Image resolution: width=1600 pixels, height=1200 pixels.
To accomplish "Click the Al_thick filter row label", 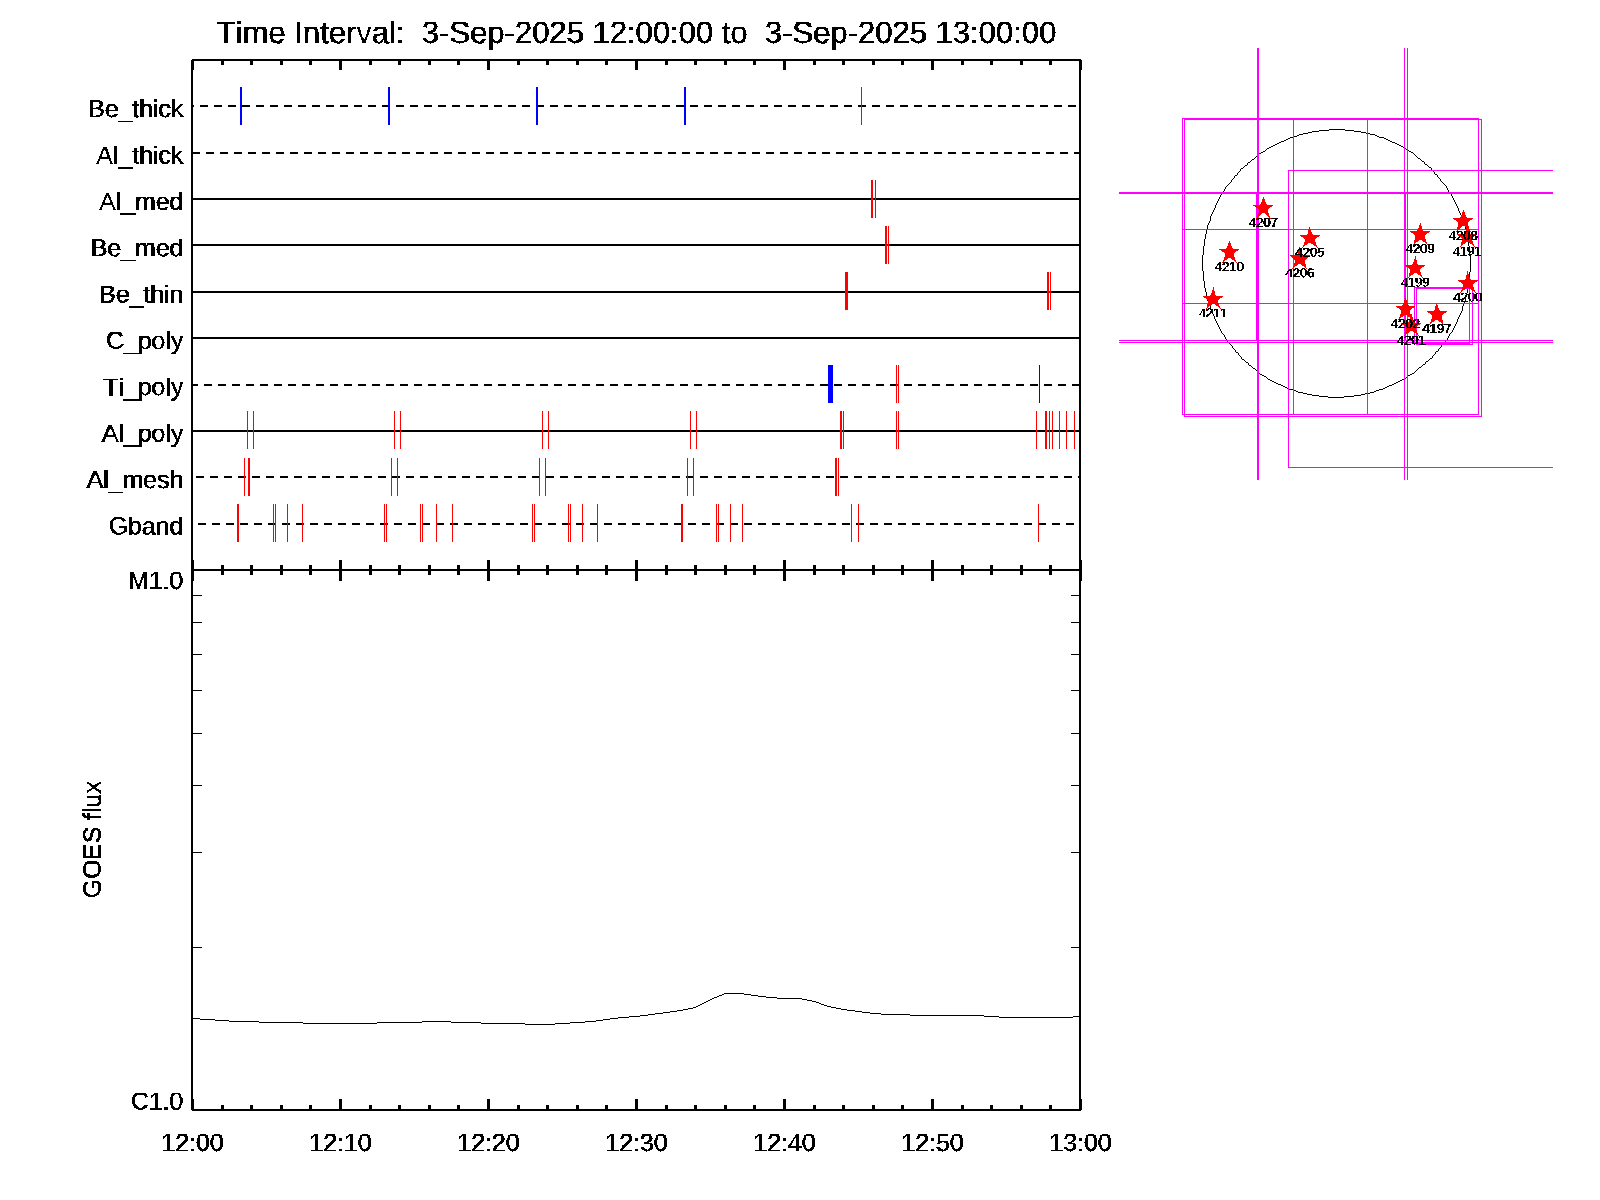I will click(140, 156).
